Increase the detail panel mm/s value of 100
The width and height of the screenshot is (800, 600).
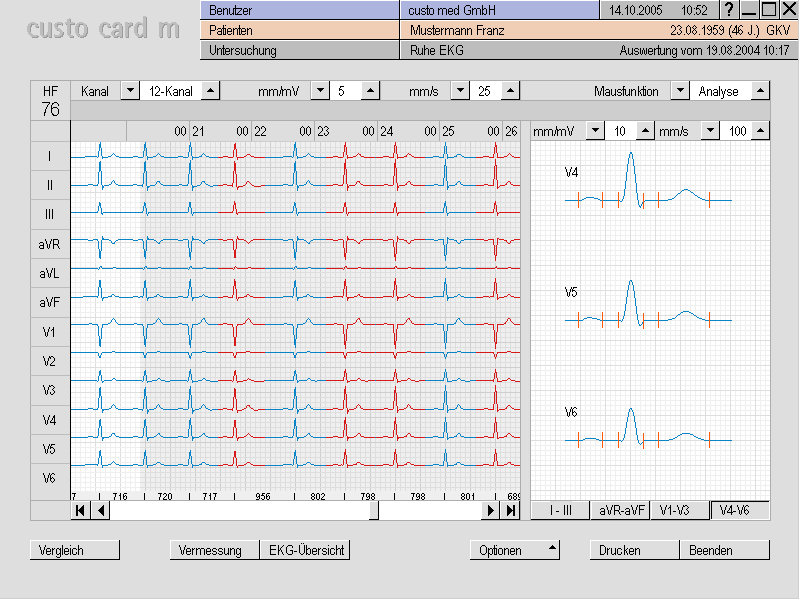coord(761,131)
